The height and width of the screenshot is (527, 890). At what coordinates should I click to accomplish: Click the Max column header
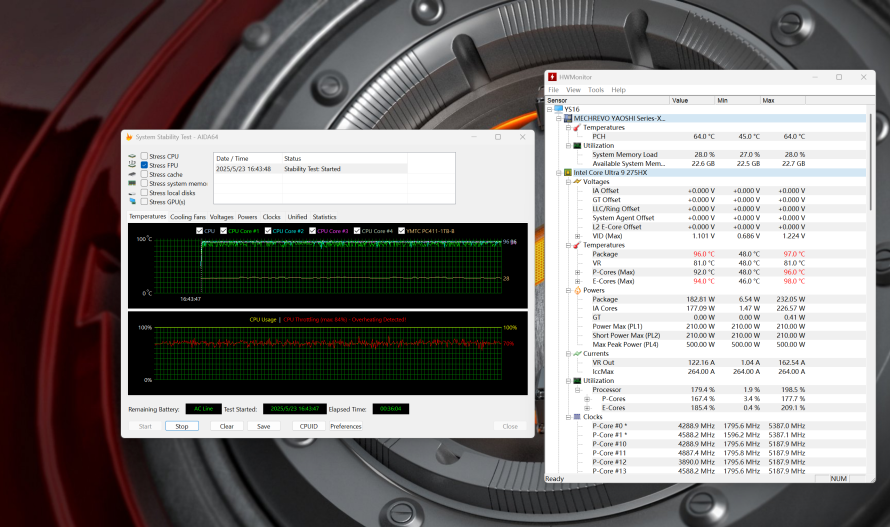pyautogui.click(x=782, y=100)
